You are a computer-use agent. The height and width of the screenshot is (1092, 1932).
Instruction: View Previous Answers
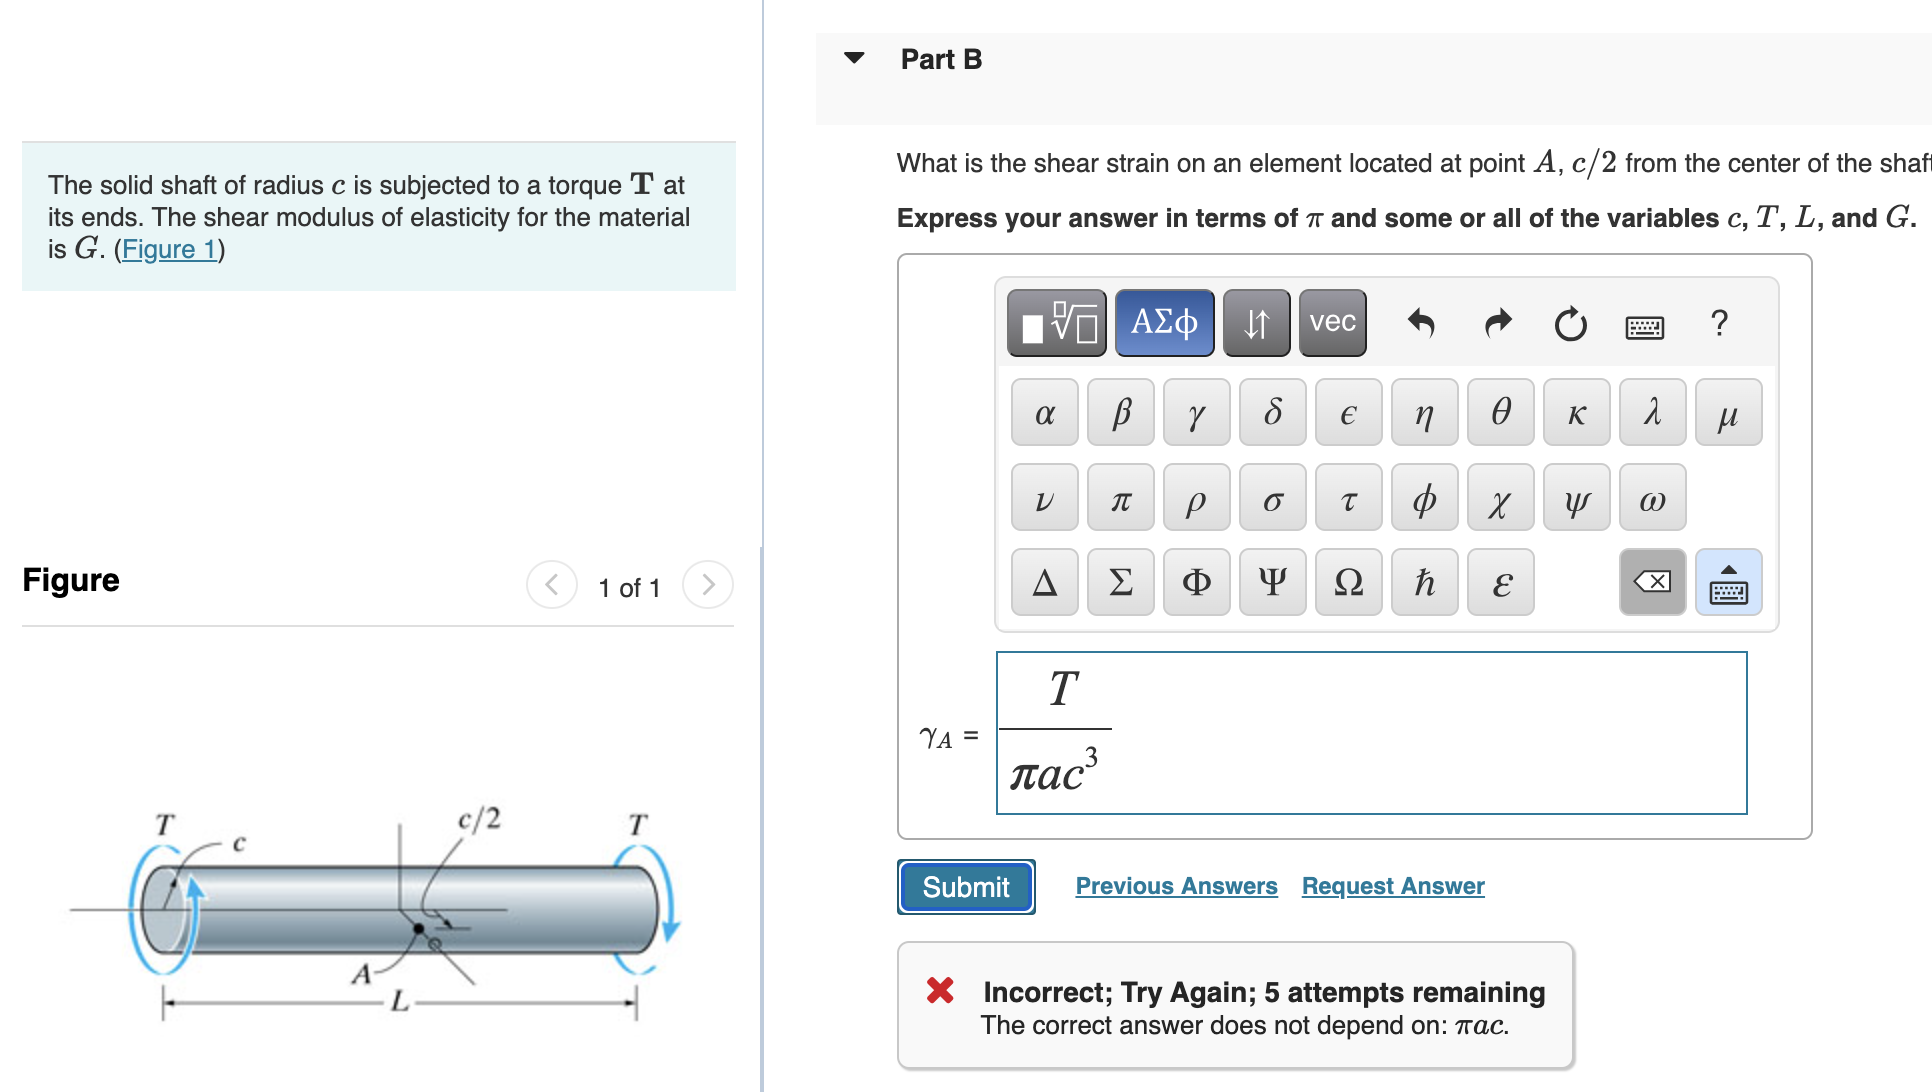click(x=1176, y=886)
